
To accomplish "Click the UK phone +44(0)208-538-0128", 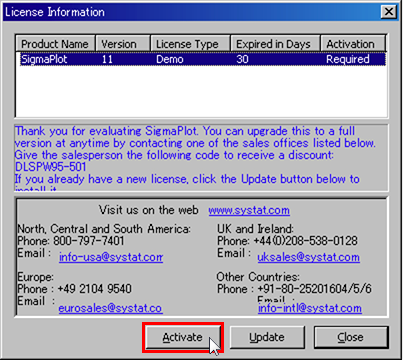I will click(x=305, y=241).
